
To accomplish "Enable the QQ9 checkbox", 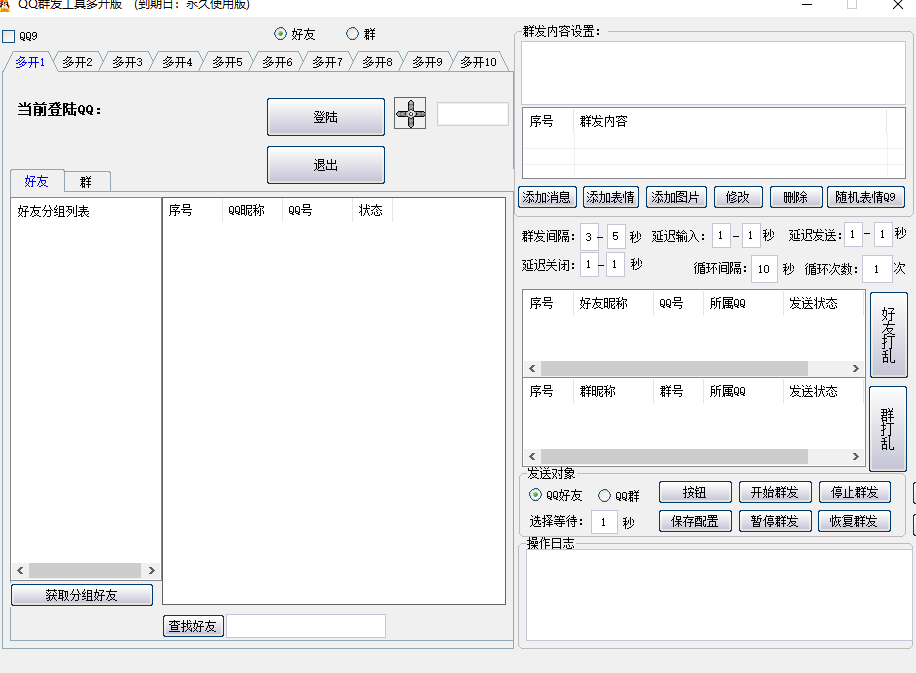I will pos(9,37).
